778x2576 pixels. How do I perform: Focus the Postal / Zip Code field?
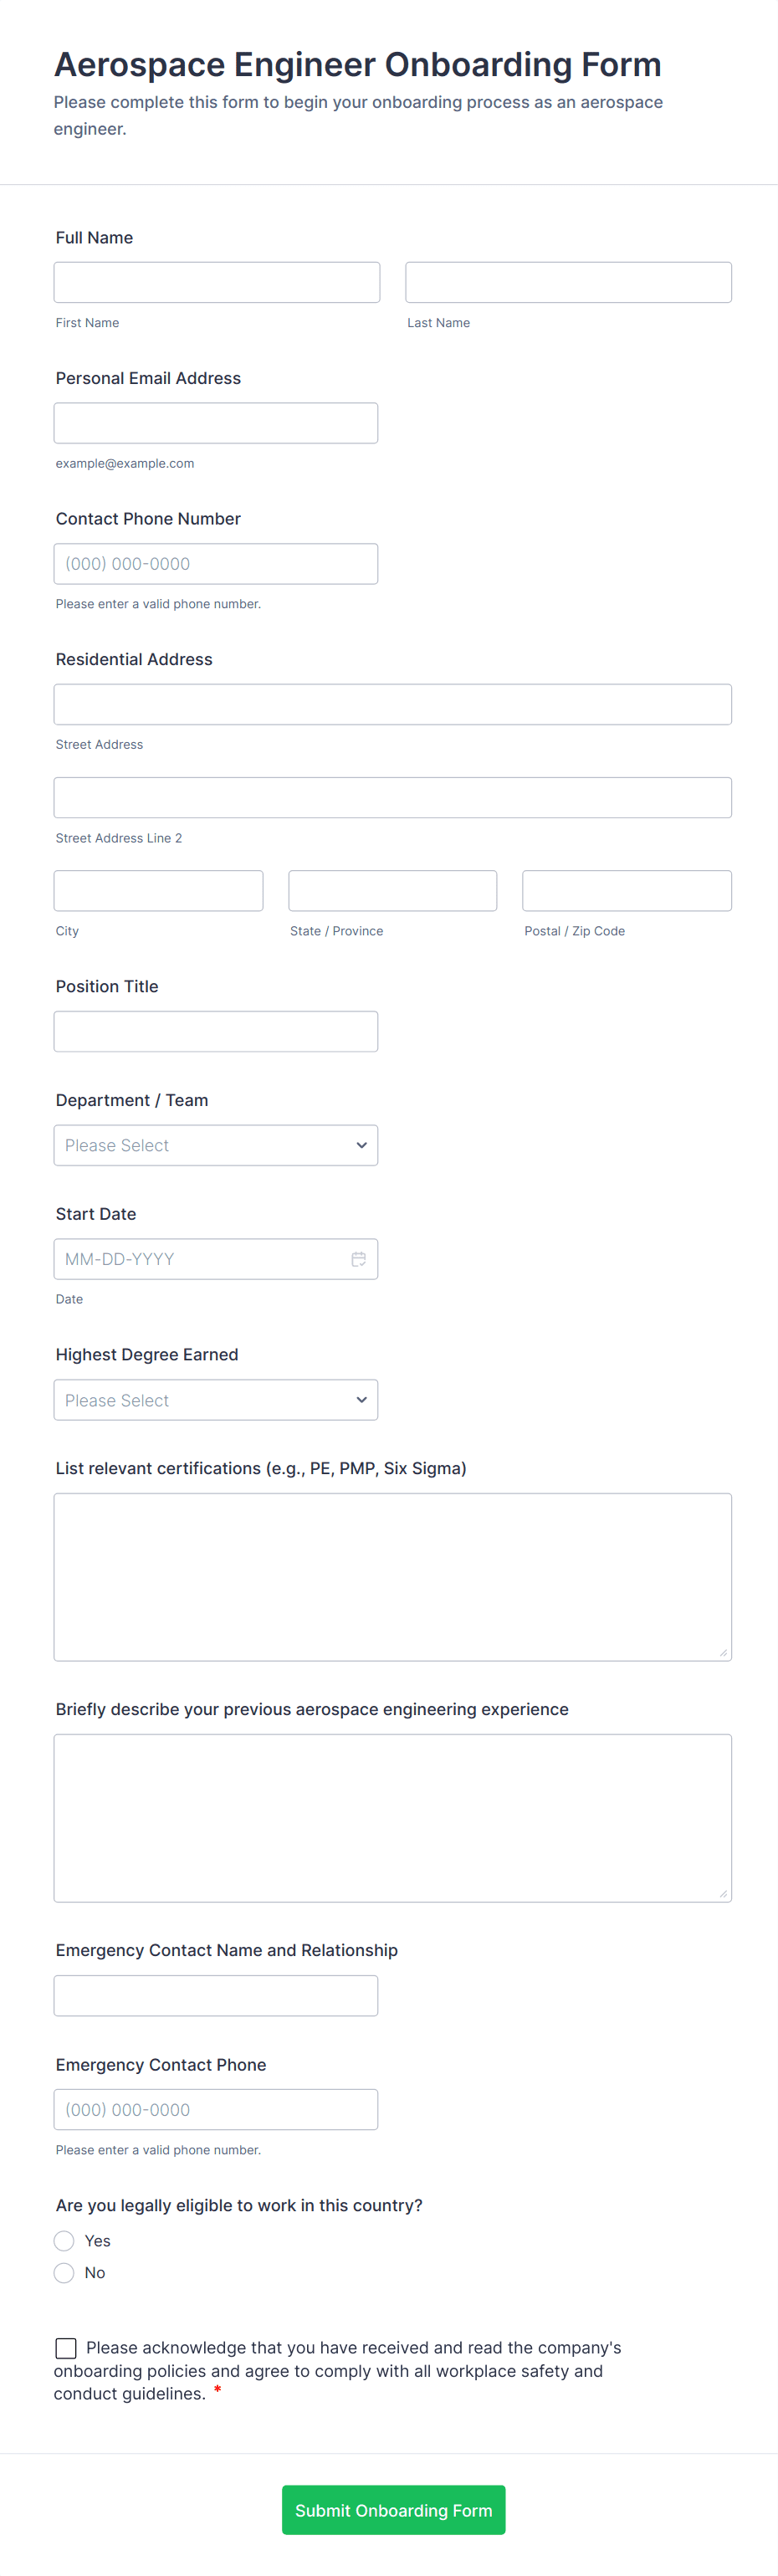point(627,890)
